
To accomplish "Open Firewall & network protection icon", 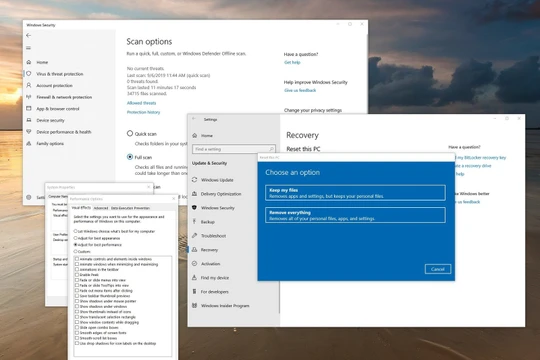I will pos(29,97).
